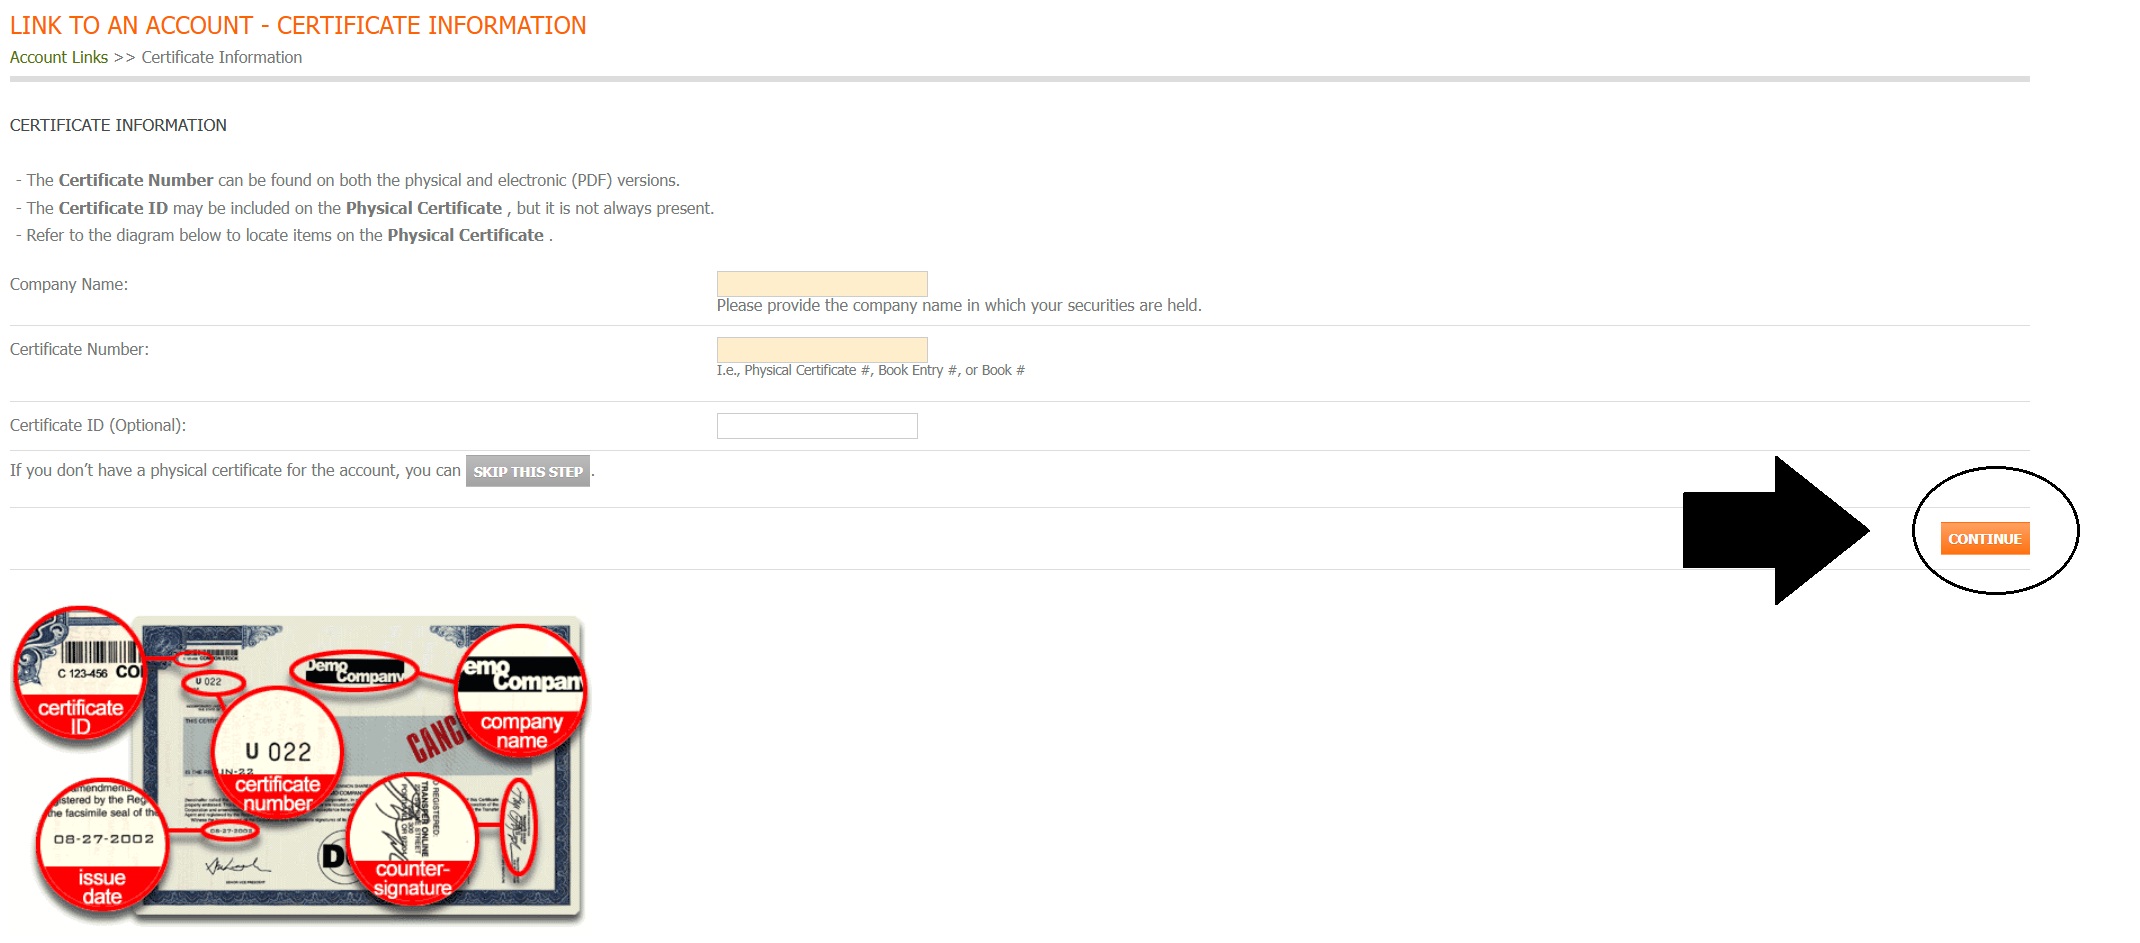Focus the Company Name input field
The image size is (2140, 943).
coord(821,284)
